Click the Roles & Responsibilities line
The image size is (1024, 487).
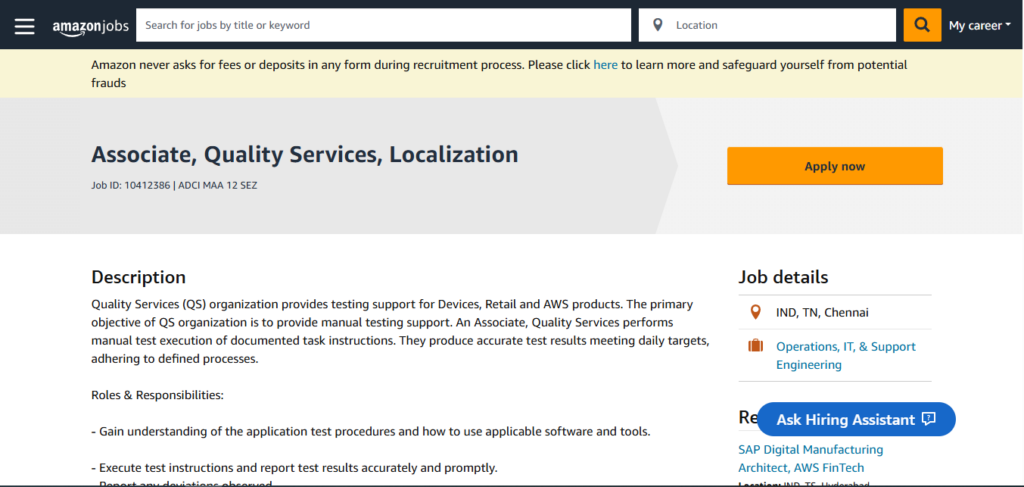[157, 395]
